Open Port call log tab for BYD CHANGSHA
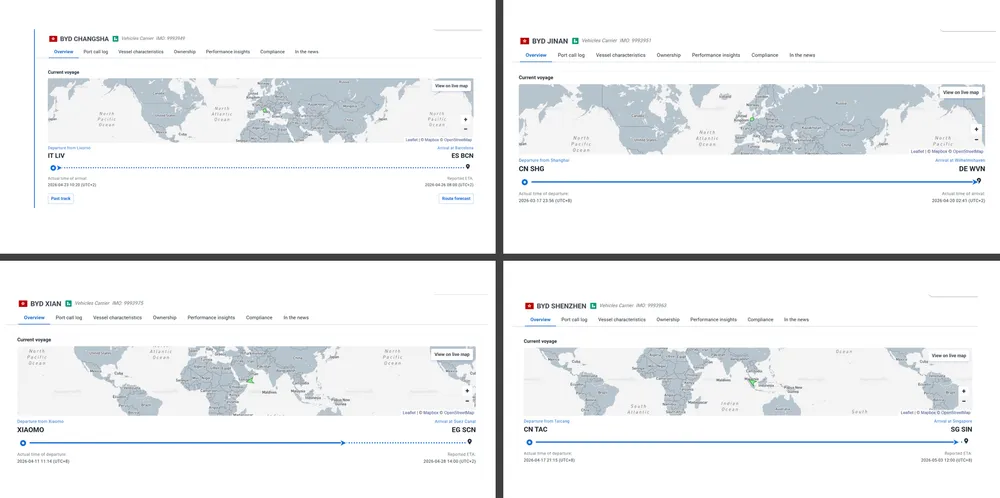1000x498 pixels. pos(95,51)
